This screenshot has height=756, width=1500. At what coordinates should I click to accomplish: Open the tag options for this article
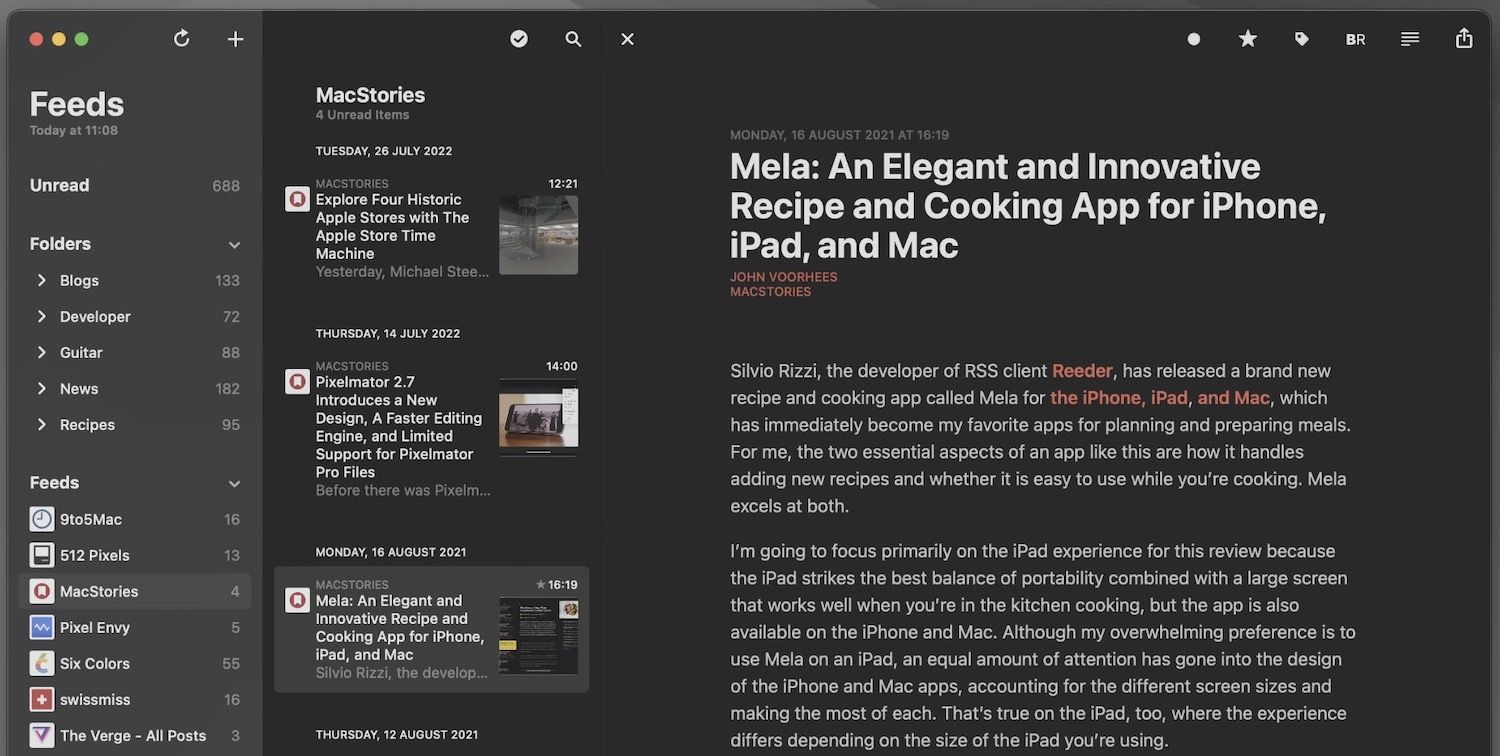coord(1301,38)
